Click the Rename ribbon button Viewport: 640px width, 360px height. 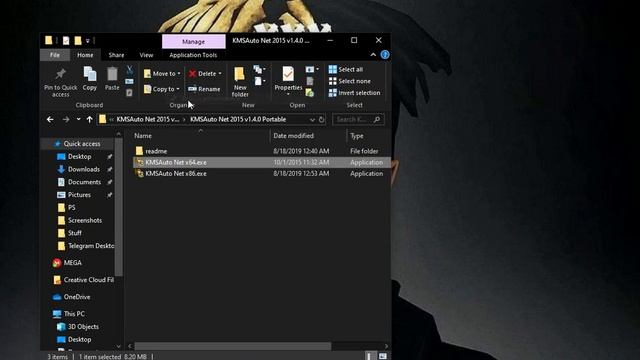tap(204, 89)
